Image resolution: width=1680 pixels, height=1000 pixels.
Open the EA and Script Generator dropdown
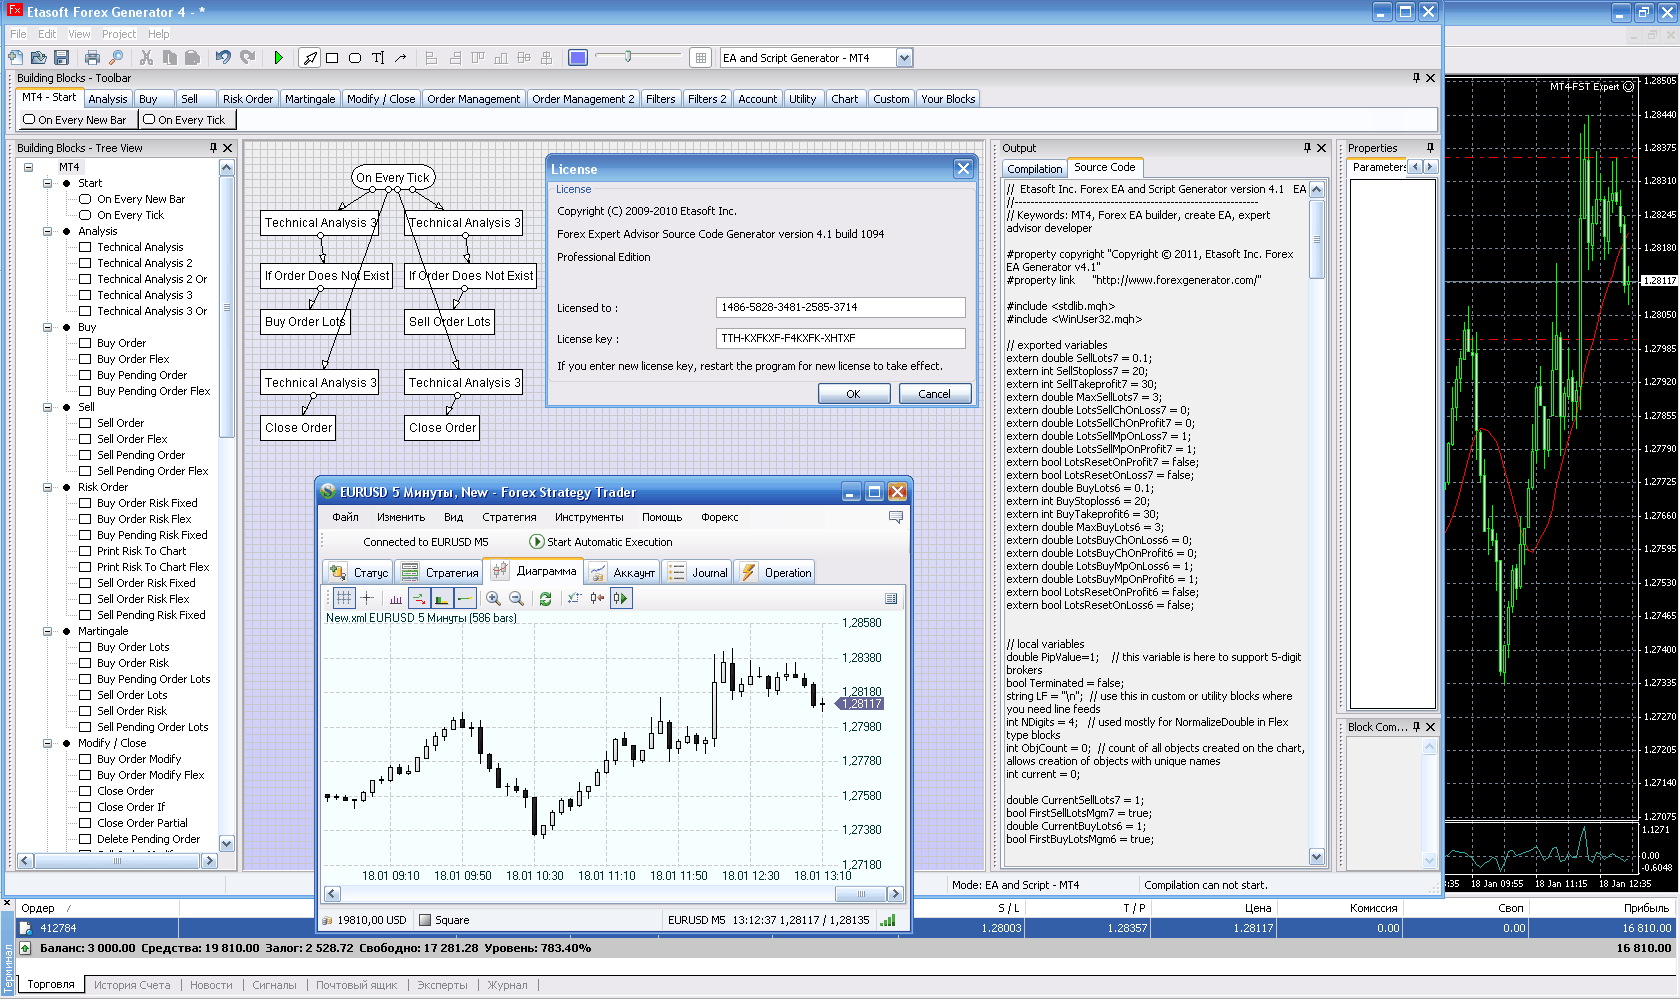pyautogui.click(x=904, y=58)
